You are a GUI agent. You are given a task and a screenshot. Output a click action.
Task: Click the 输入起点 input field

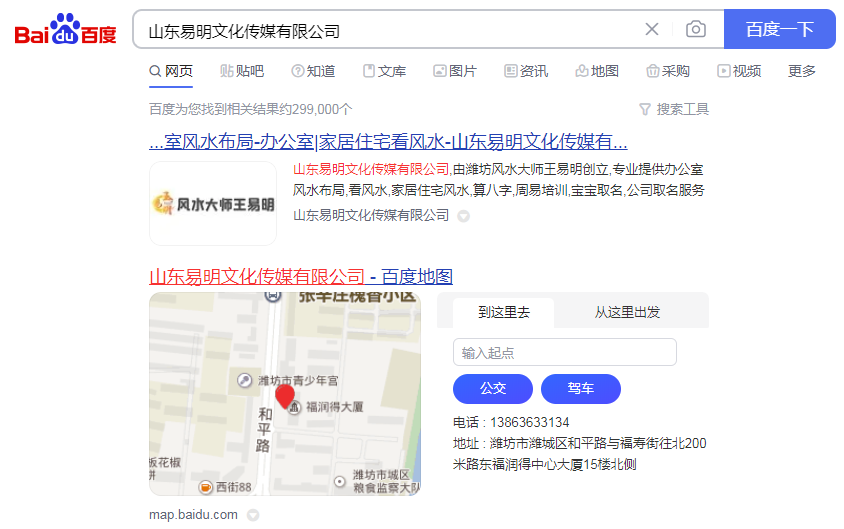[x=564, y=352]
